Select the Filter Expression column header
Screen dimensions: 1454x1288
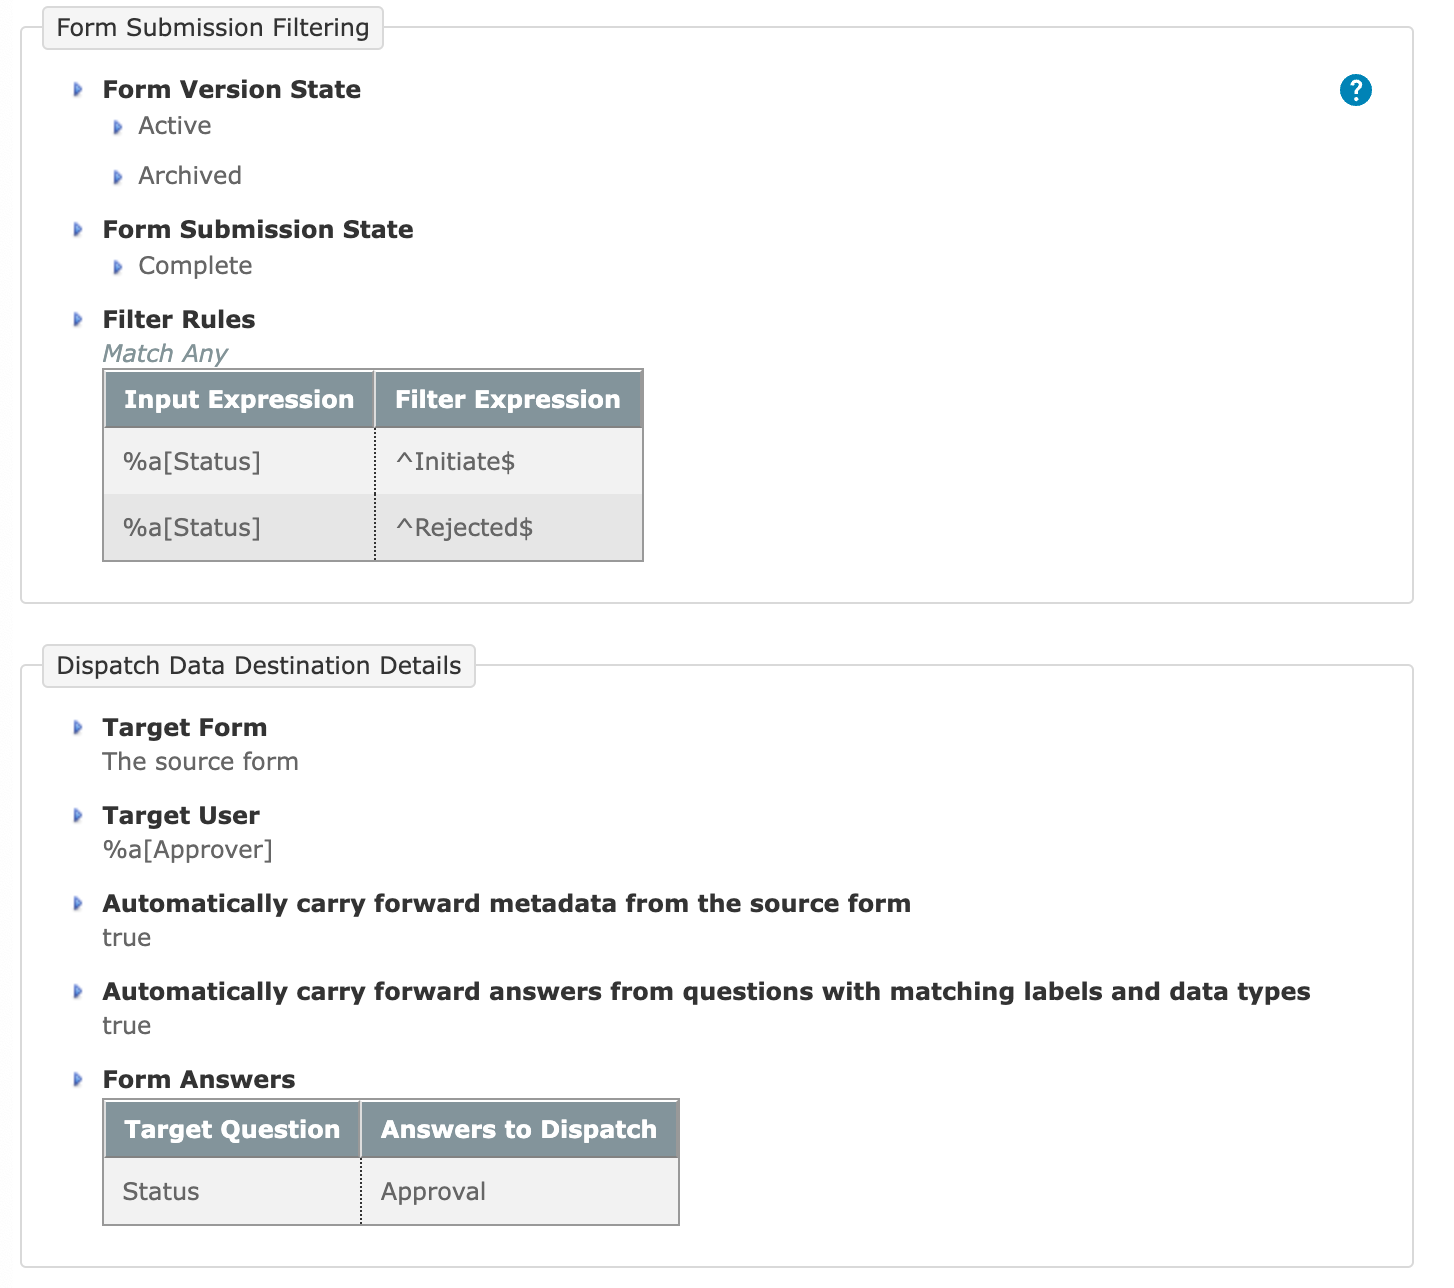(x=508, y=400)
